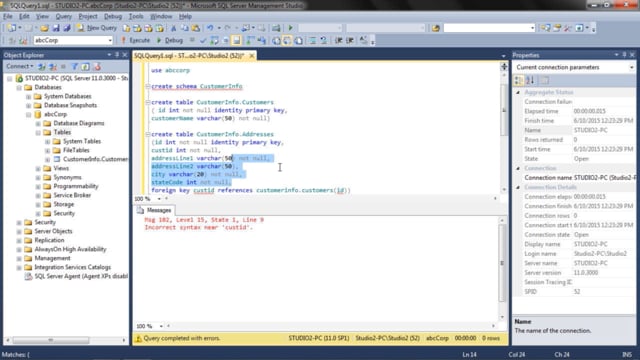This screenshot has height=360, width=640.
Task: Click the Save All icon in toolbar
Action: click(x=67, y=28)
